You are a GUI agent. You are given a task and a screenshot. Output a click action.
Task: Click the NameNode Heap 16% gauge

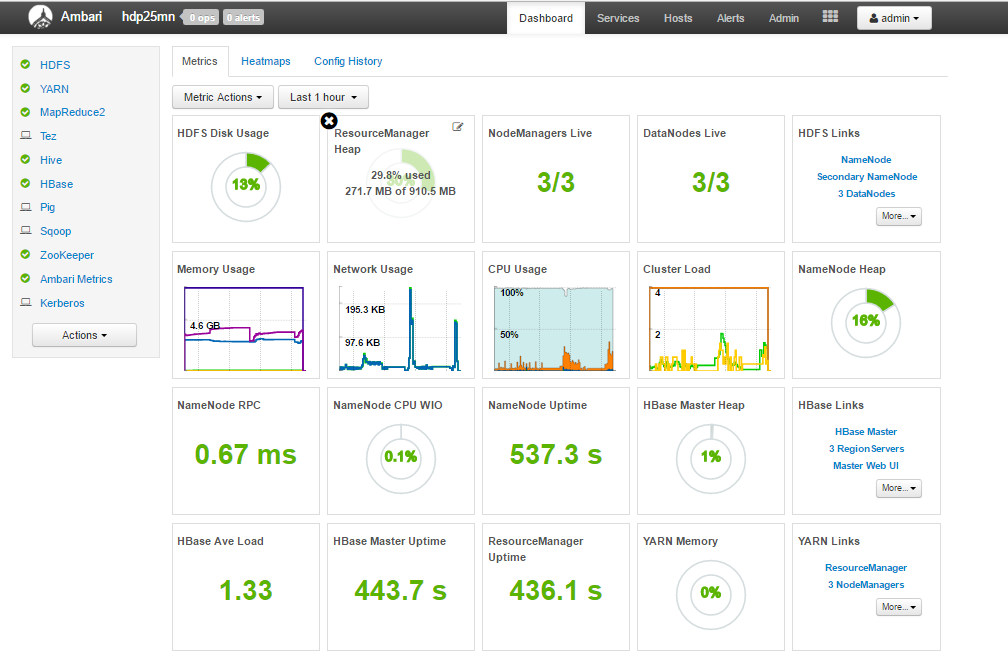pyautogui.click(x=866, y=322)
